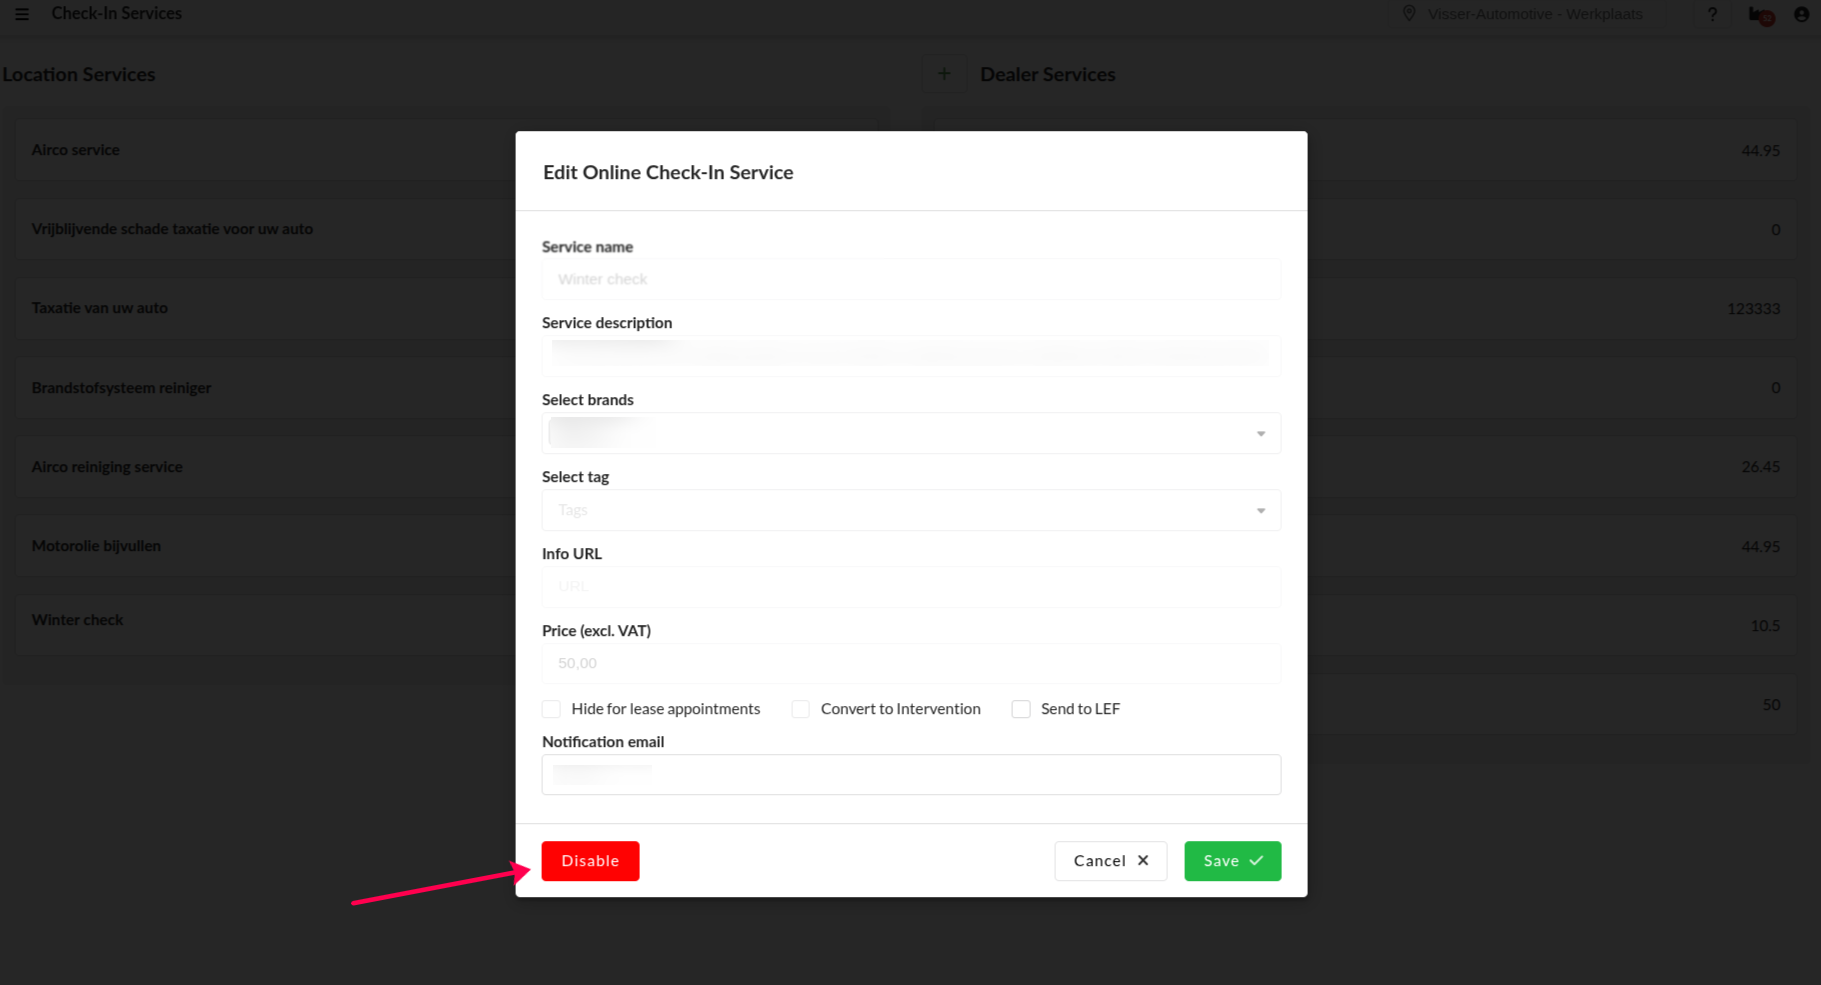Click the plus icon beside Dealer Services

click(x=943, y=74)
